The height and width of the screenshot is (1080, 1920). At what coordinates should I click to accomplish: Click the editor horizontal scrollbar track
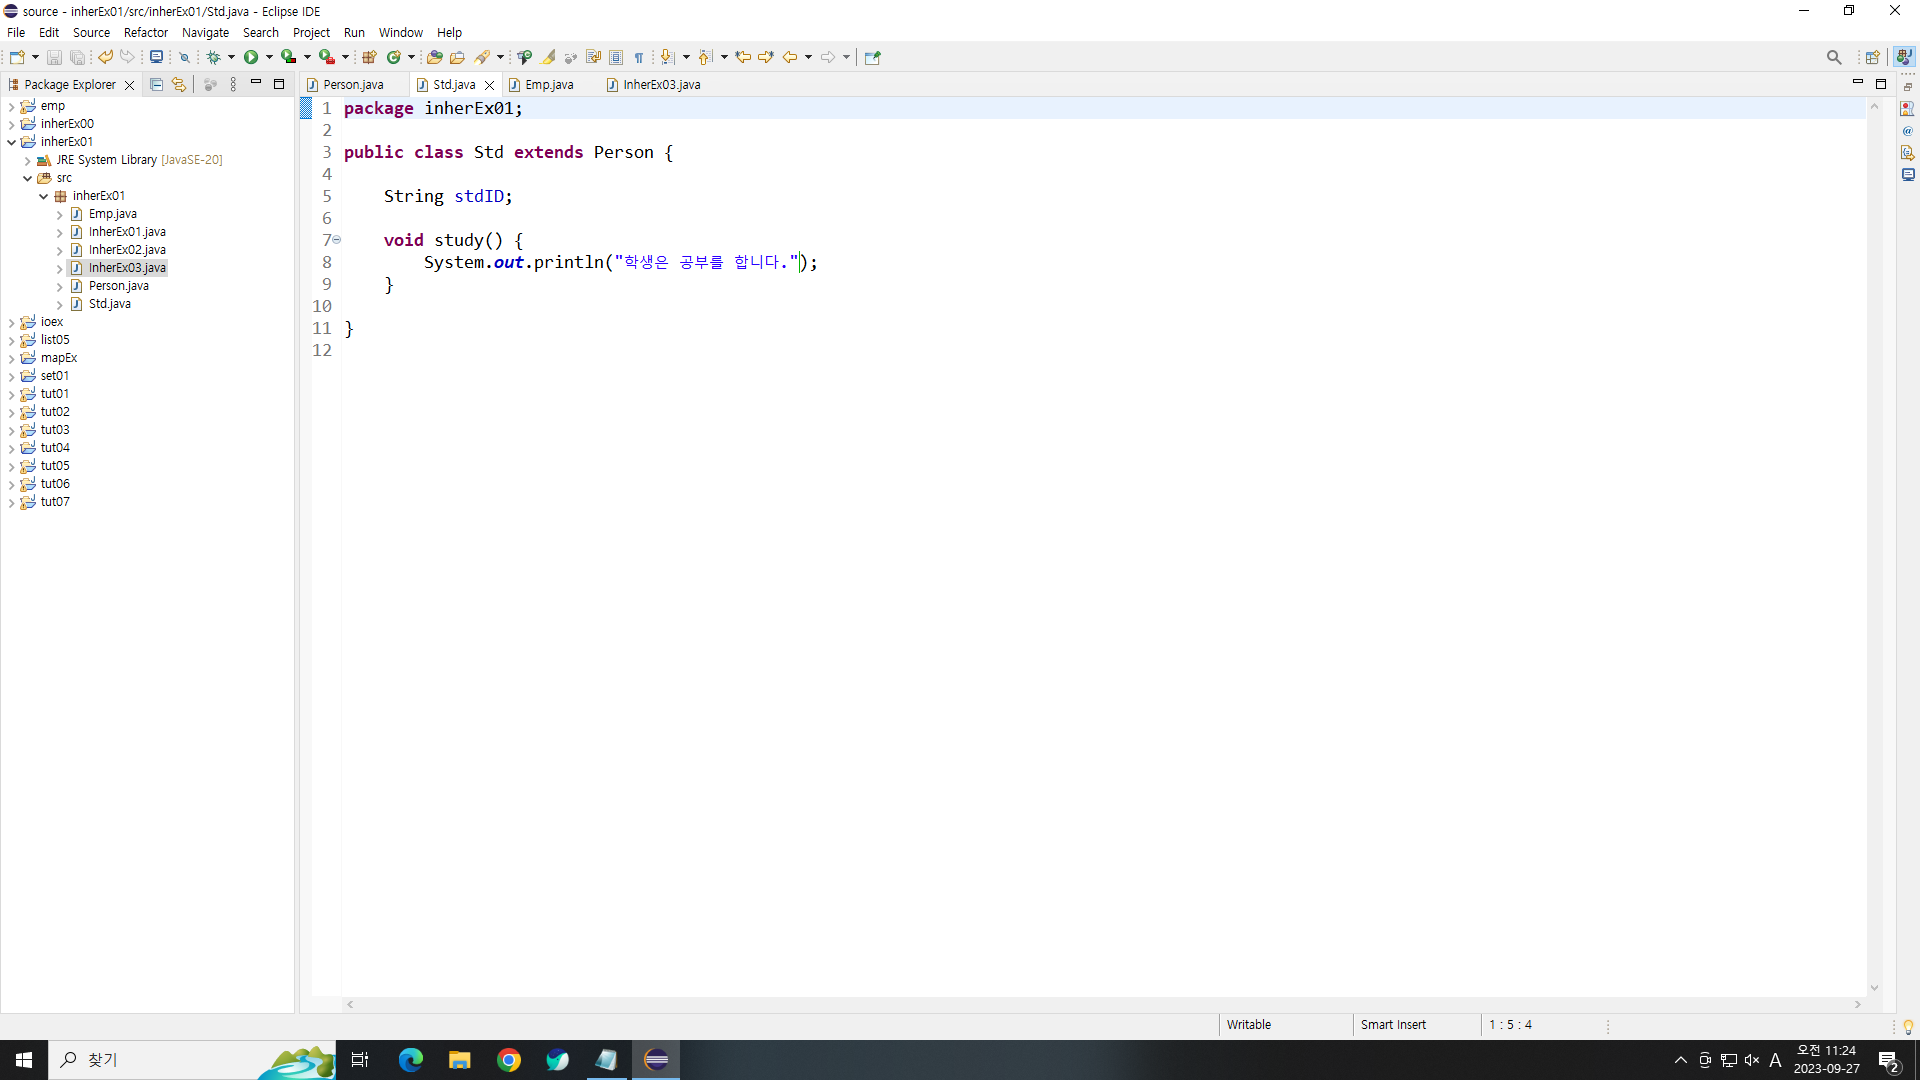[x=1100, y=1004]
